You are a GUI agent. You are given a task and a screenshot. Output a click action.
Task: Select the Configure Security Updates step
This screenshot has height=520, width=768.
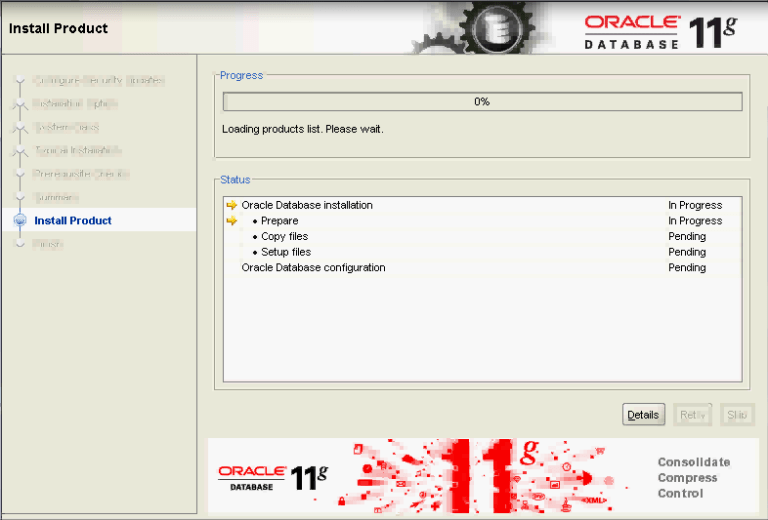tap(98, 80)
